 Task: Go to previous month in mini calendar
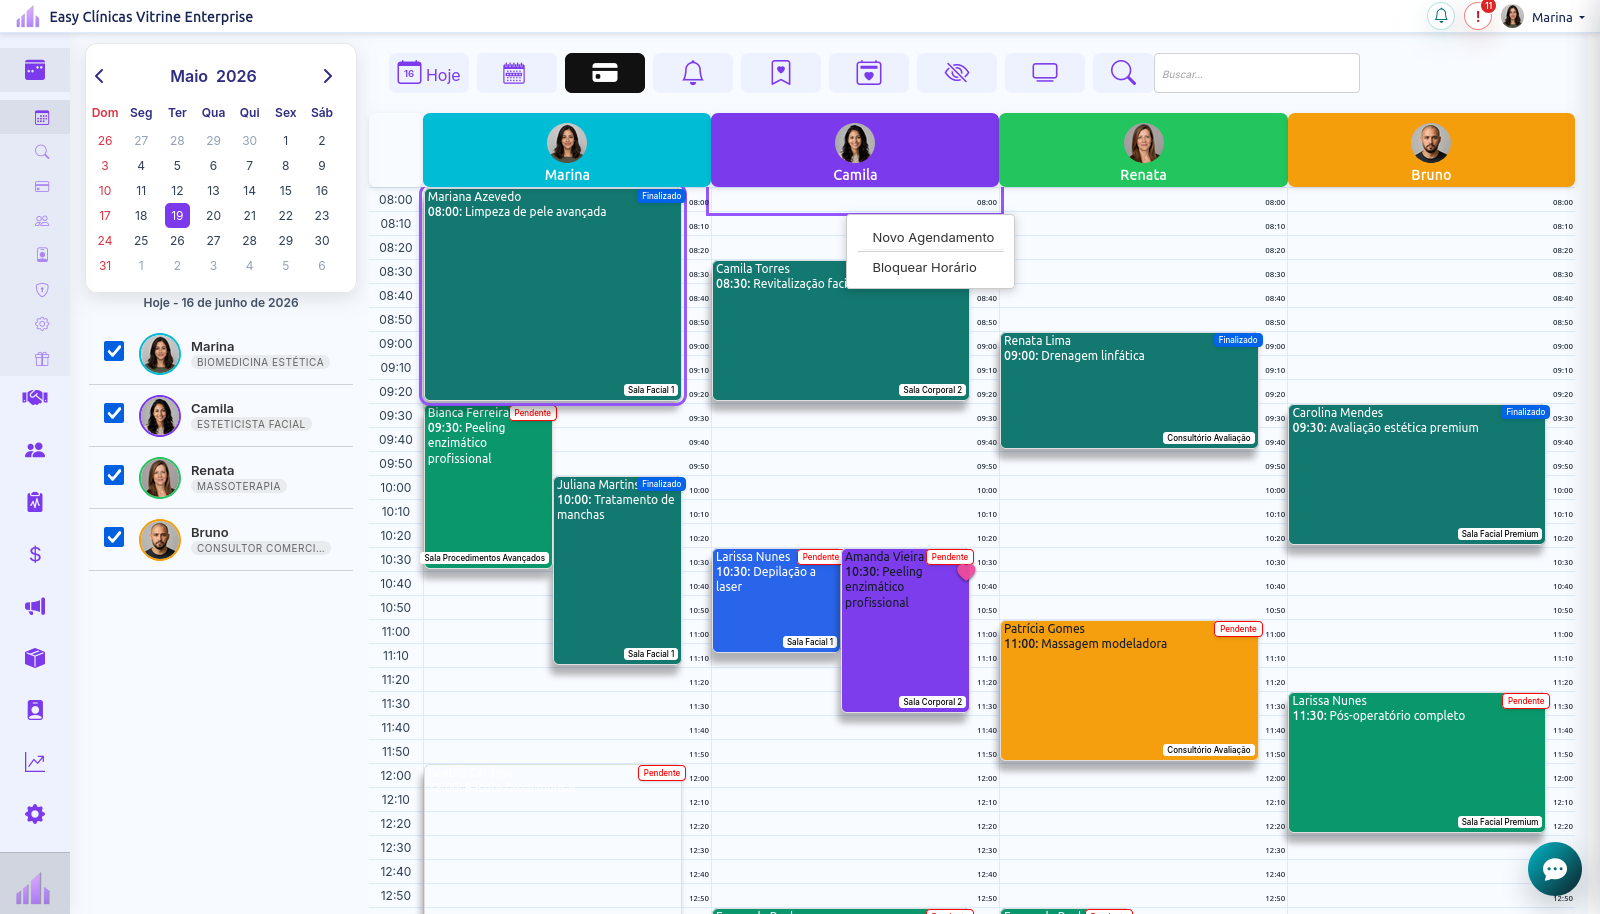coord(99,76)
